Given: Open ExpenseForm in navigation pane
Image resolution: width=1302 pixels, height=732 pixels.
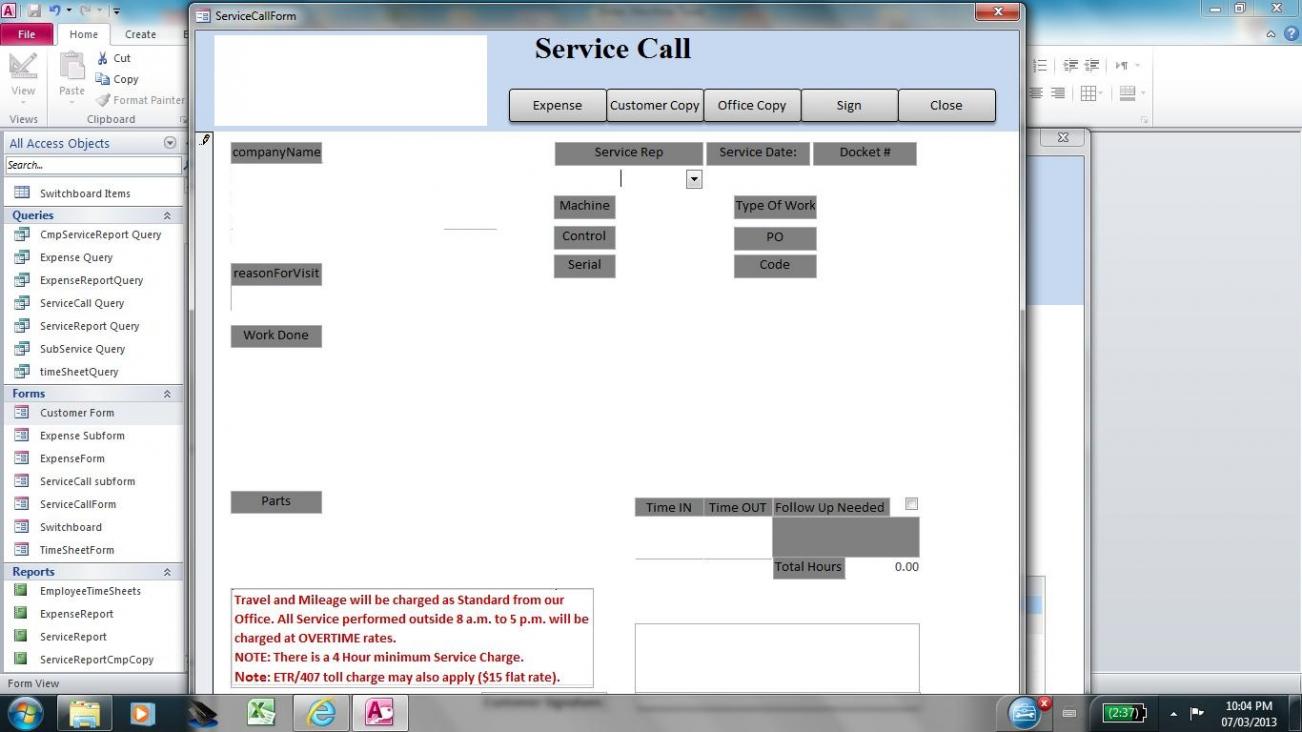Looking at the screenshot, I should point(72,458).
